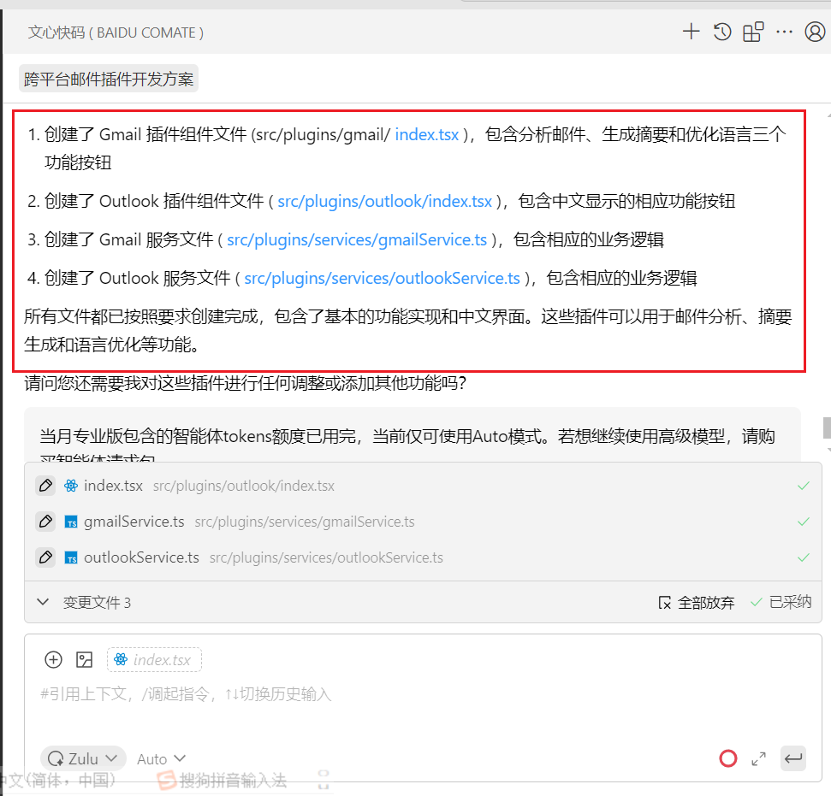This screenshot has height=796, width=832.
Task: Click chat scrollbar thumb on right
Action: [x=827, y=428]
